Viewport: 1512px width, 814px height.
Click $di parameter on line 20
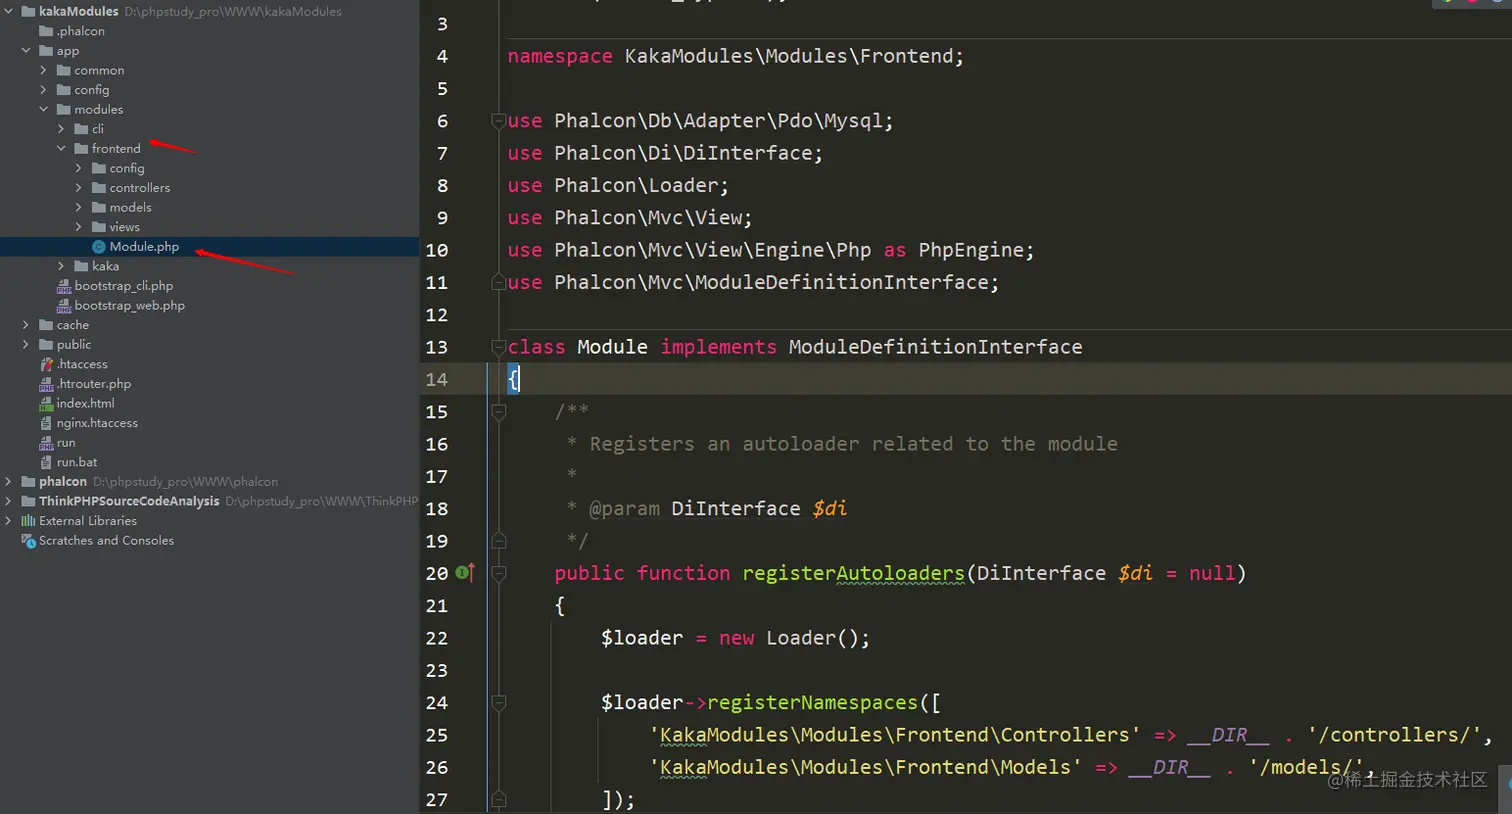tap(1135, 573)
